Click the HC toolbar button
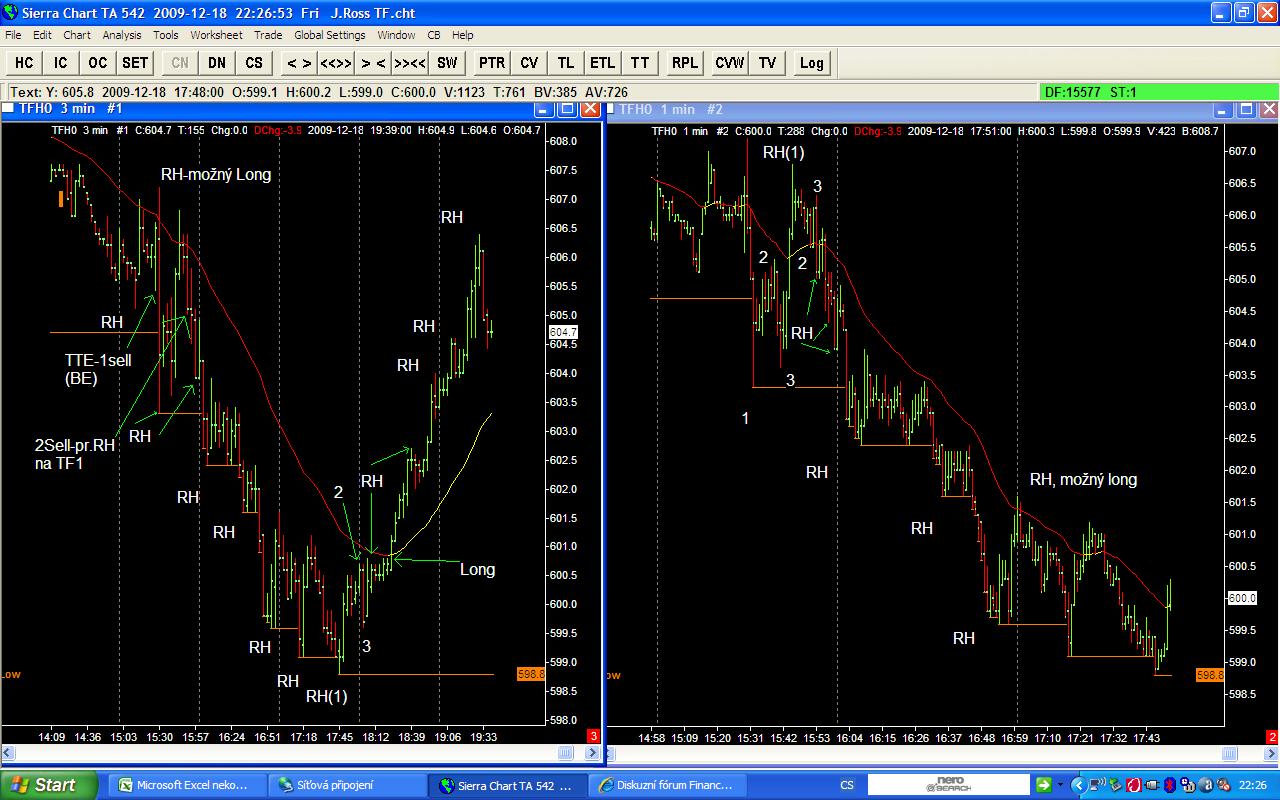 [24, 63]
